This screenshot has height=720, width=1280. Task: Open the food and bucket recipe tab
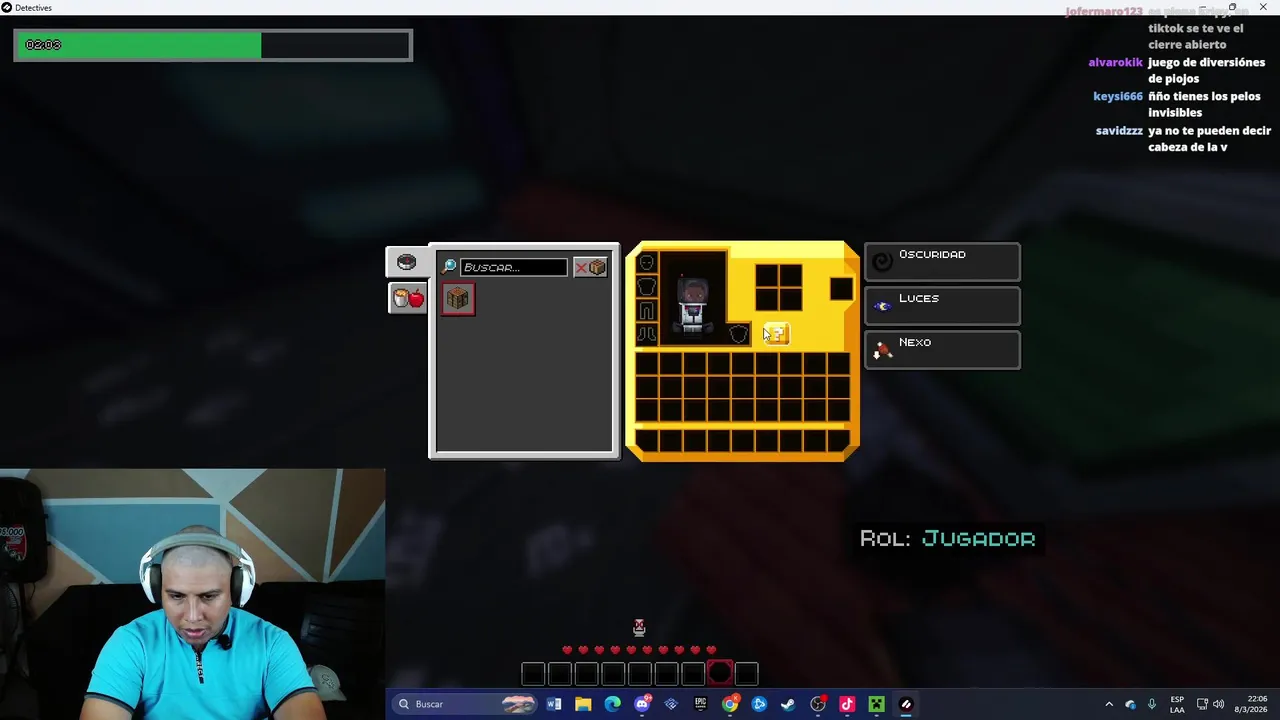[408, 298]
